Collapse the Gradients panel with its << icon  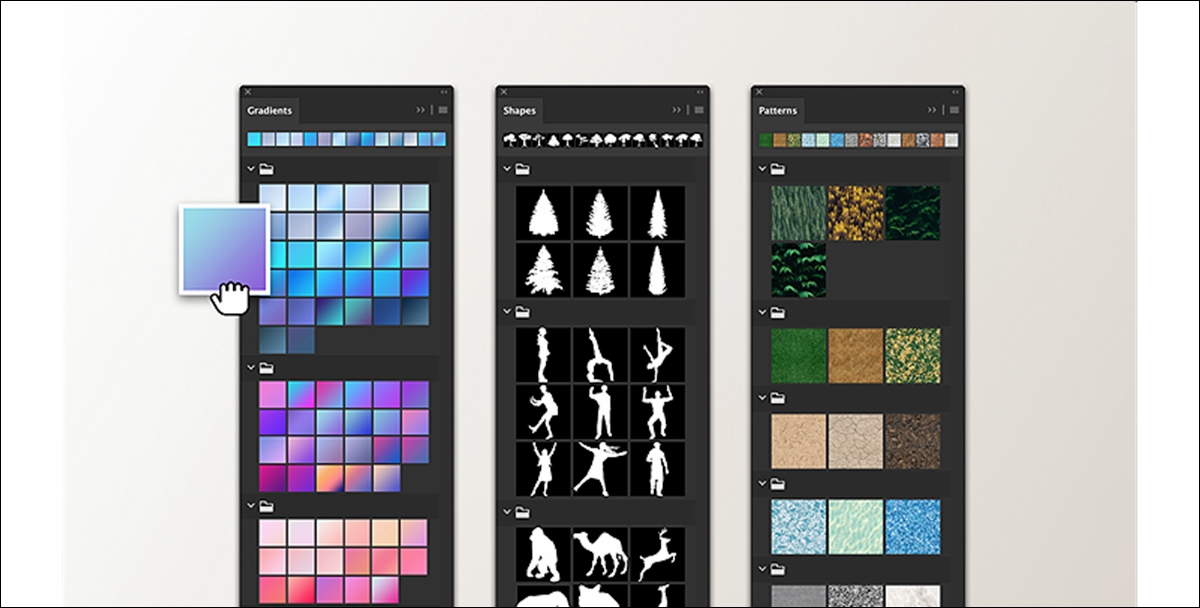(445, 91)
